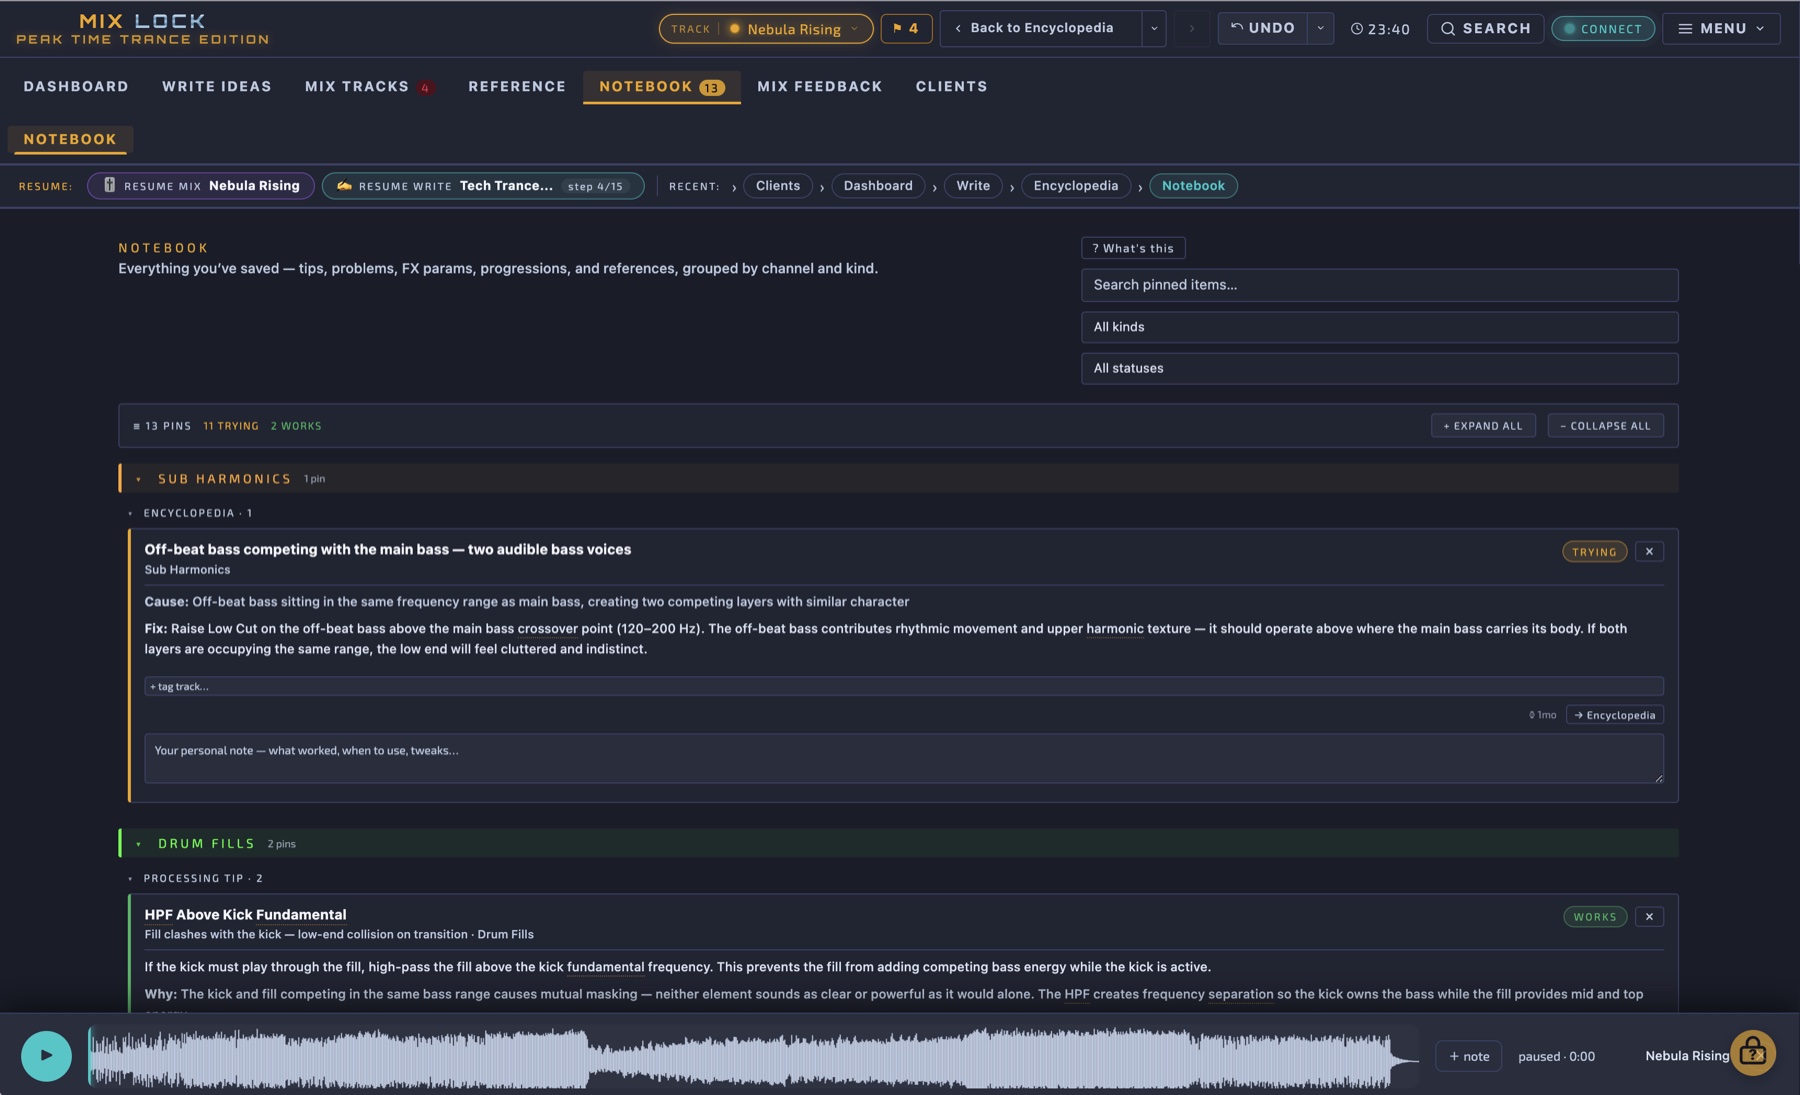The image size is (1800, 1095).
Task: Switch to the Mix Tracks tab
Action: (369, 87)
